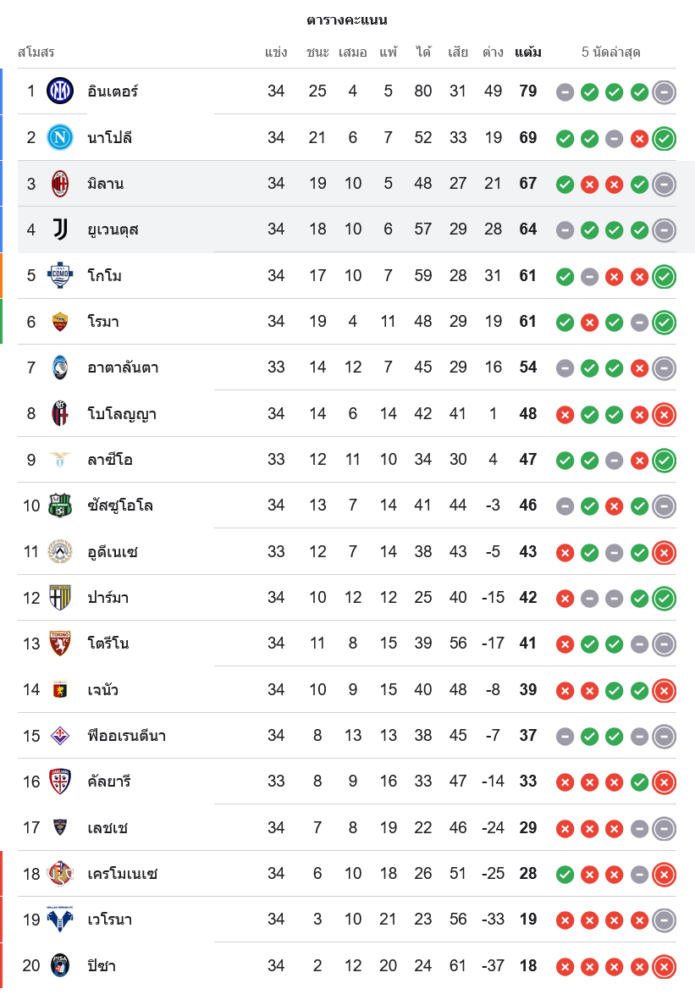Sort table by แต้ม column header

(x=528, y=52)
